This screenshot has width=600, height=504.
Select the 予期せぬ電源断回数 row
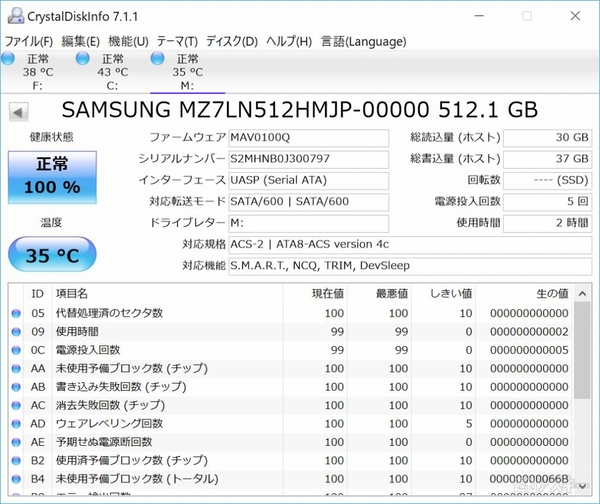[x=291, y=442]
